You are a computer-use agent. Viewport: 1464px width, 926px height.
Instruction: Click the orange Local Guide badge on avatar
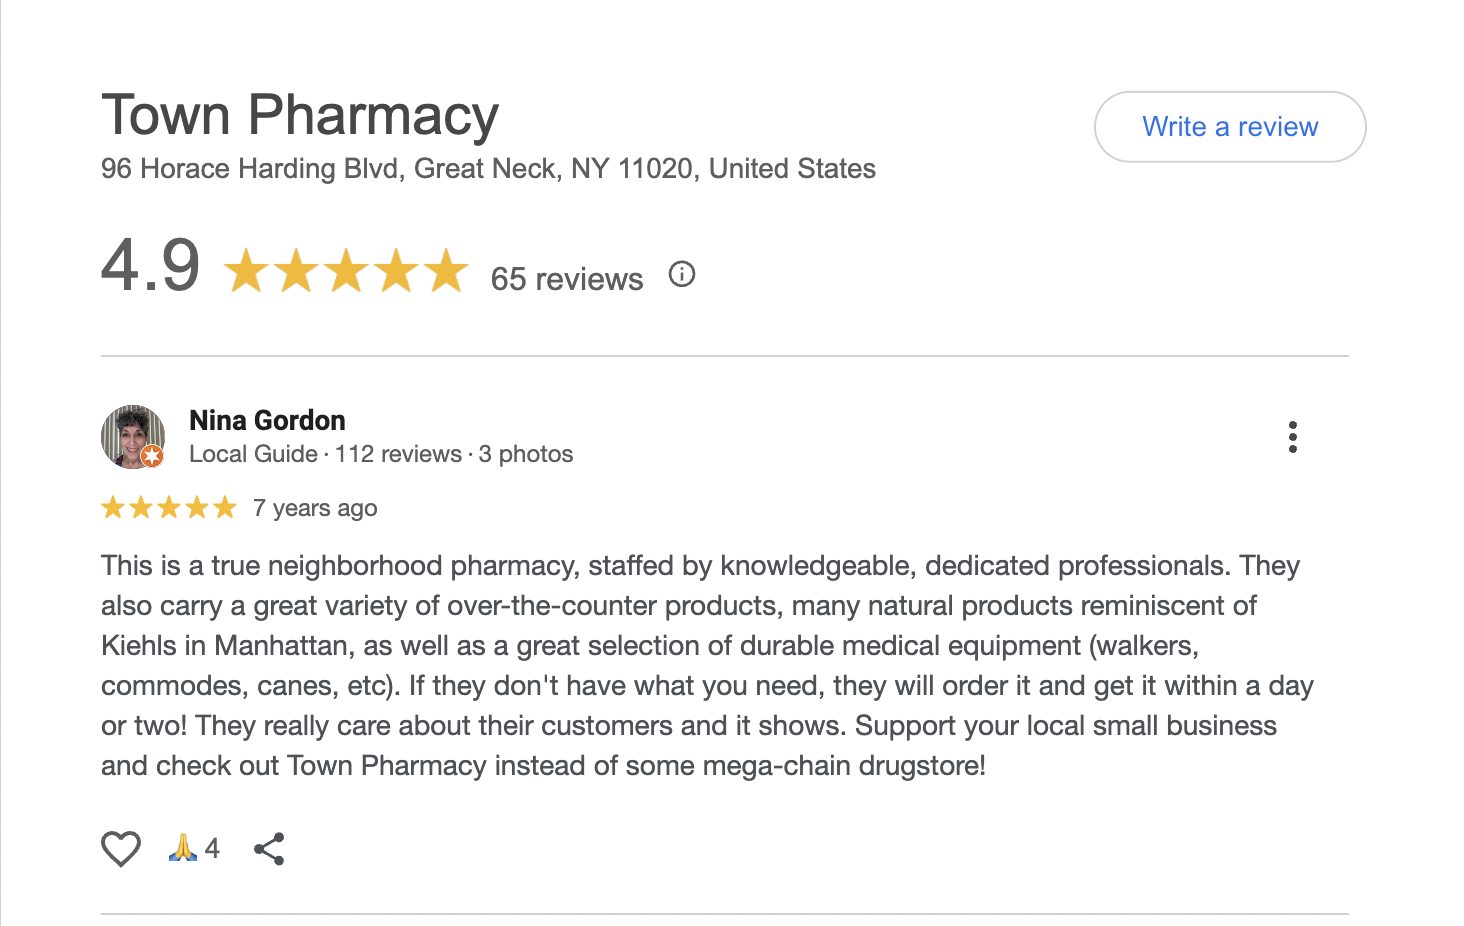coord(152,457)
